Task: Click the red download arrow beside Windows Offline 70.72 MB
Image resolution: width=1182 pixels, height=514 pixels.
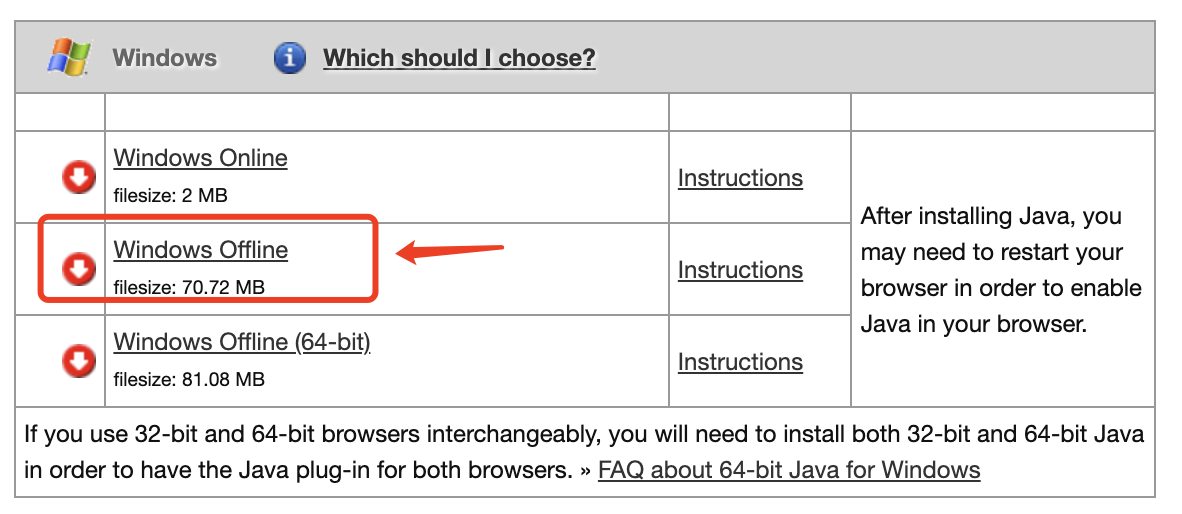Action: (x=78, y=269)
